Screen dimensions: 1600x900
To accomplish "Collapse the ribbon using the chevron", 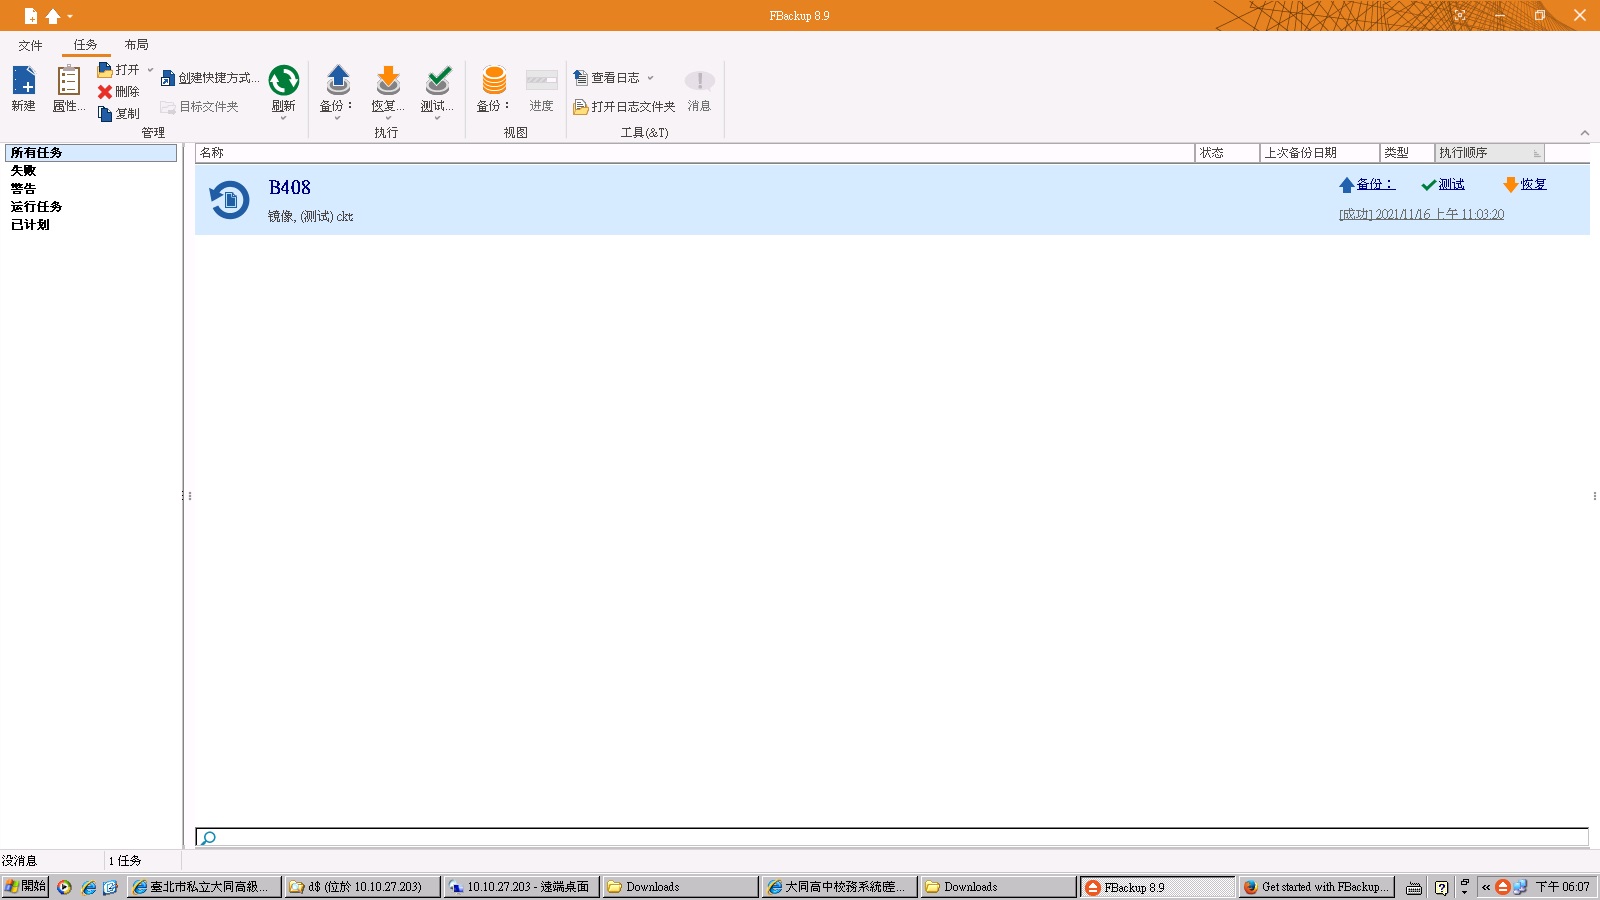I will click(x=1585, y=133).
